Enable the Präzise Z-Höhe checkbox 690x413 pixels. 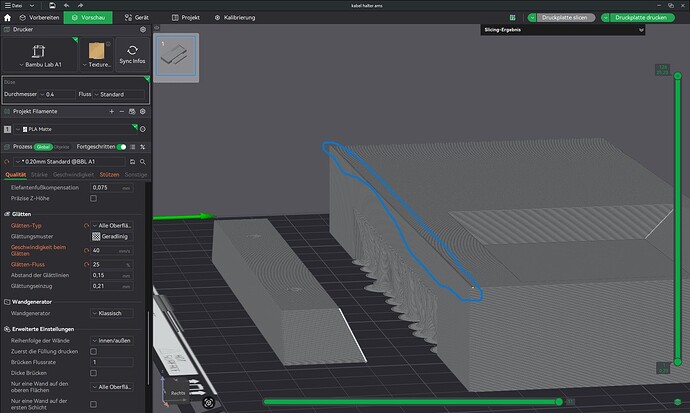93,198
